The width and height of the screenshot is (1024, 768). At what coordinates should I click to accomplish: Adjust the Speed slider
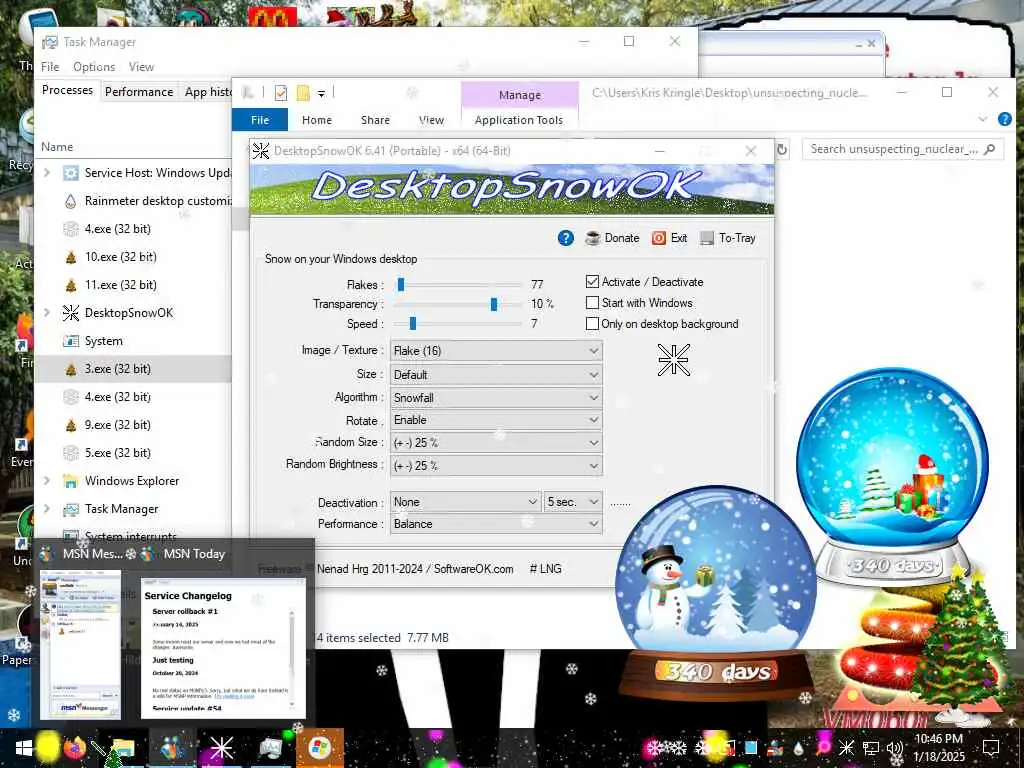pyautogui.click(x=412, y=323)
